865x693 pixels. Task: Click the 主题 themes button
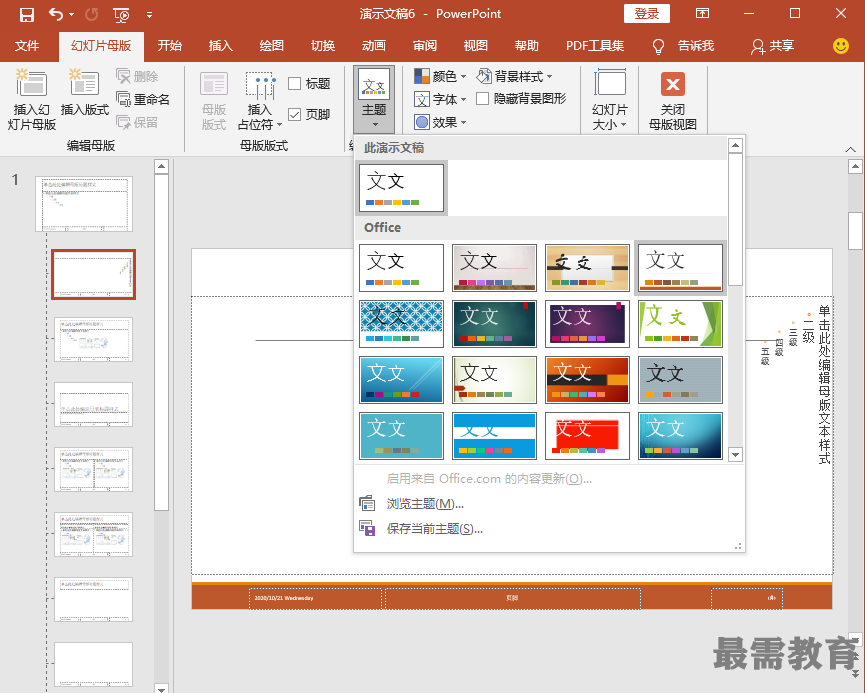(374, 99)
